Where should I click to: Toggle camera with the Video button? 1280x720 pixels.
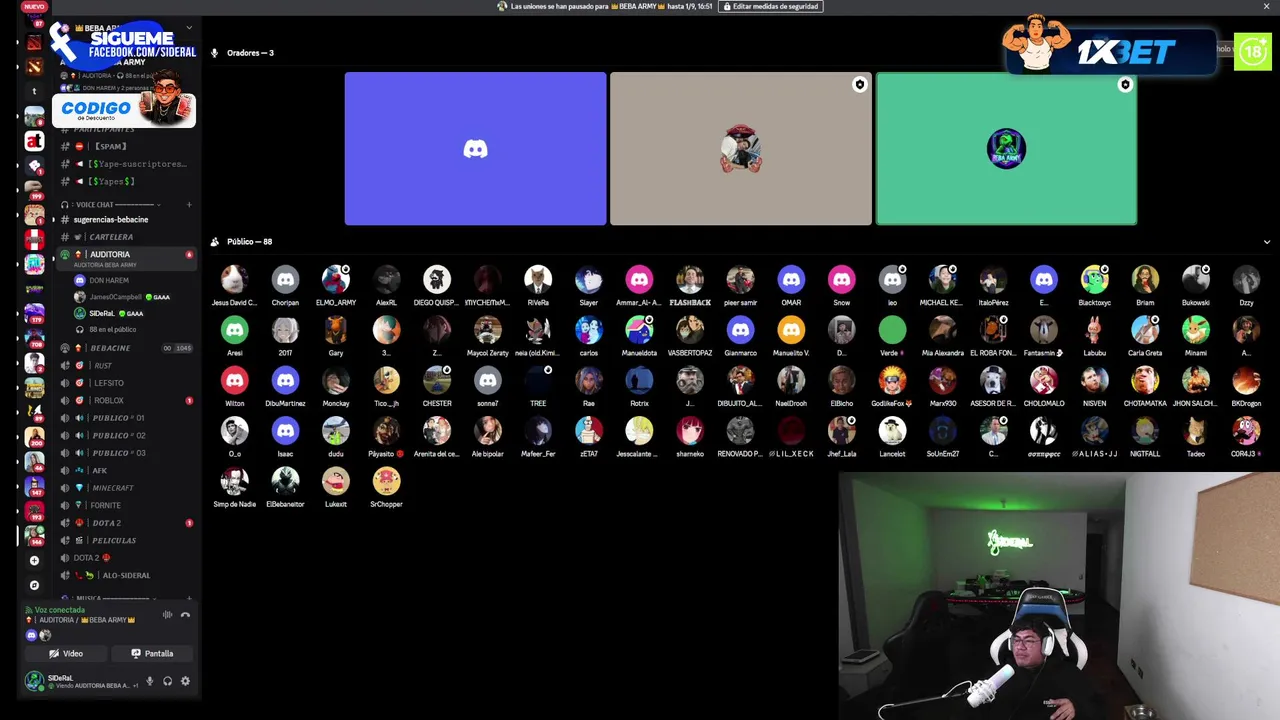click(67, 653)
